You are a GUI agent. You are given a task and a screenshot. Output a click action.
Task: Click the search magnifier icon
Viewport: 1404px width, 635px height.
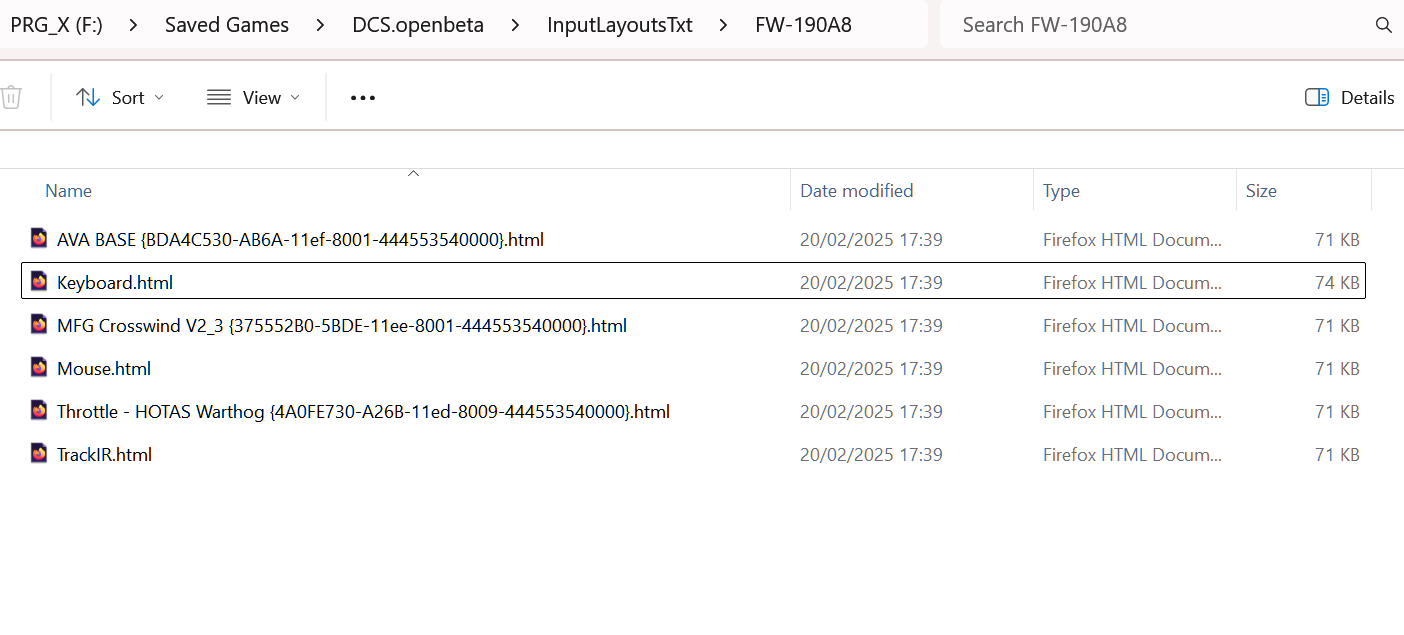(x=1384, y=25)
